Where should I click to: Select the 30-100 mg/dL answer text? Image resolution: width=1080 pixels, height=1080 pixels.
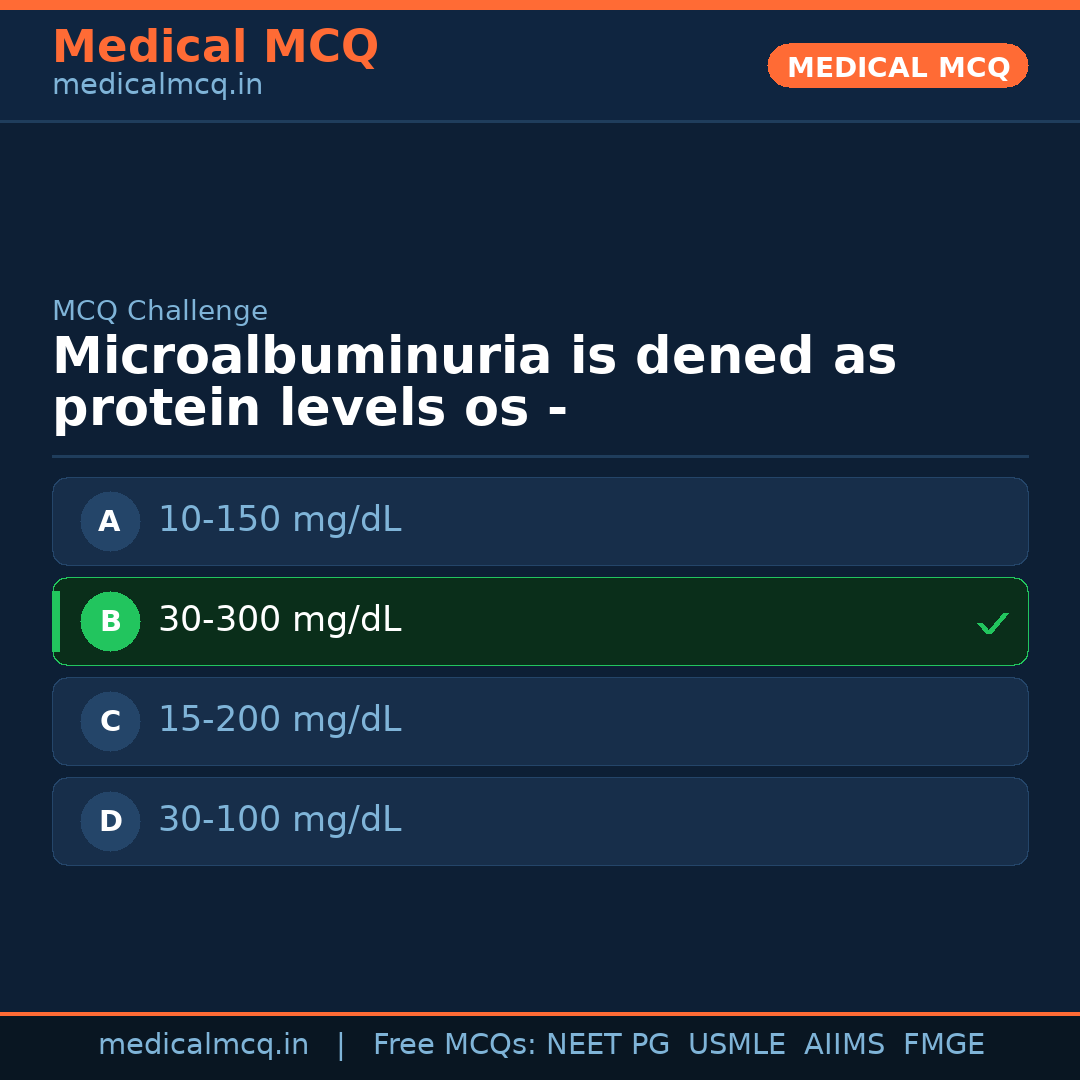(280, 820)
